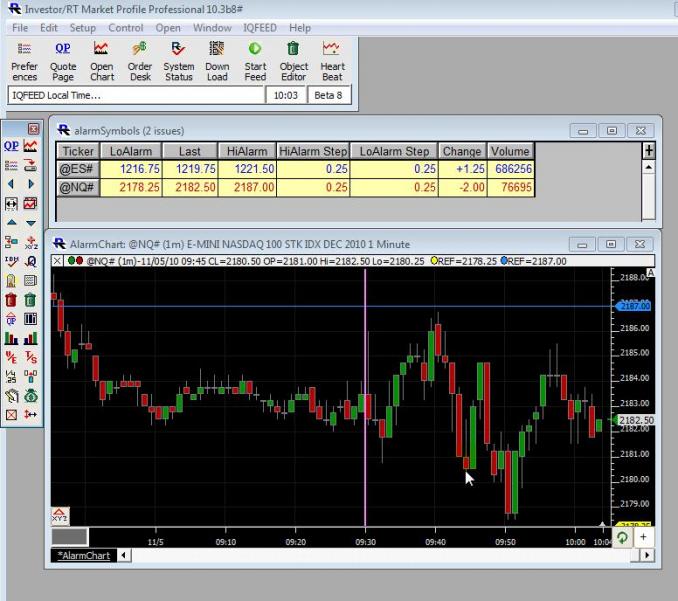
Task: Click the green money bag icon
Action: tap(31, 395)
